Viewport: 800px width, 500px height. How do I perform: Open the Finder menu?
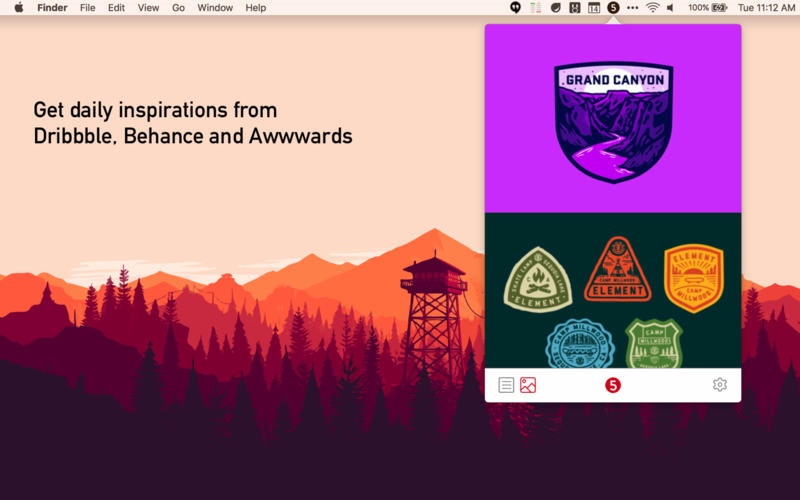pyautogui.click(x=52, y=8)
